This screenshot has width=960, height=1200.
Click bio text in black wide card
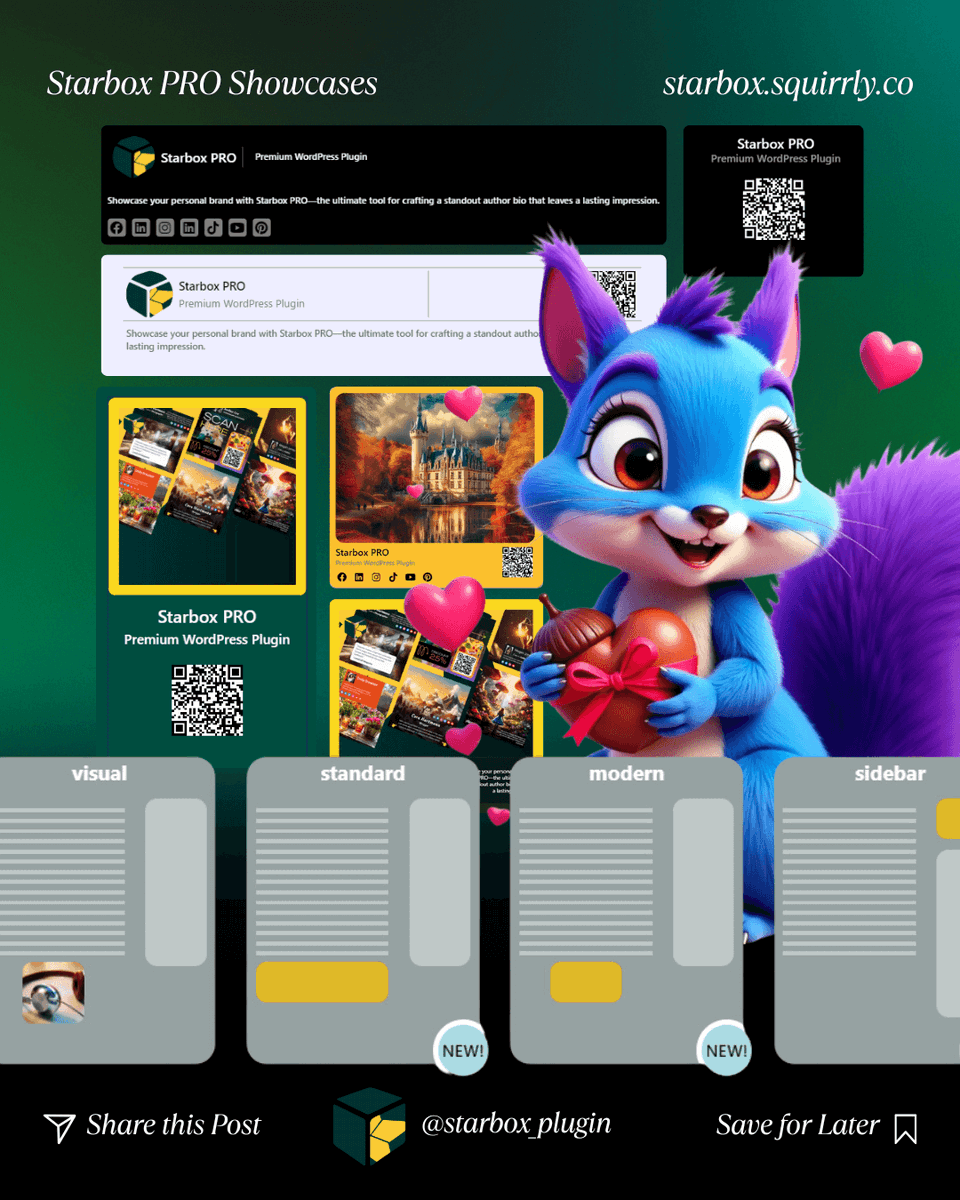coord(383,201)
